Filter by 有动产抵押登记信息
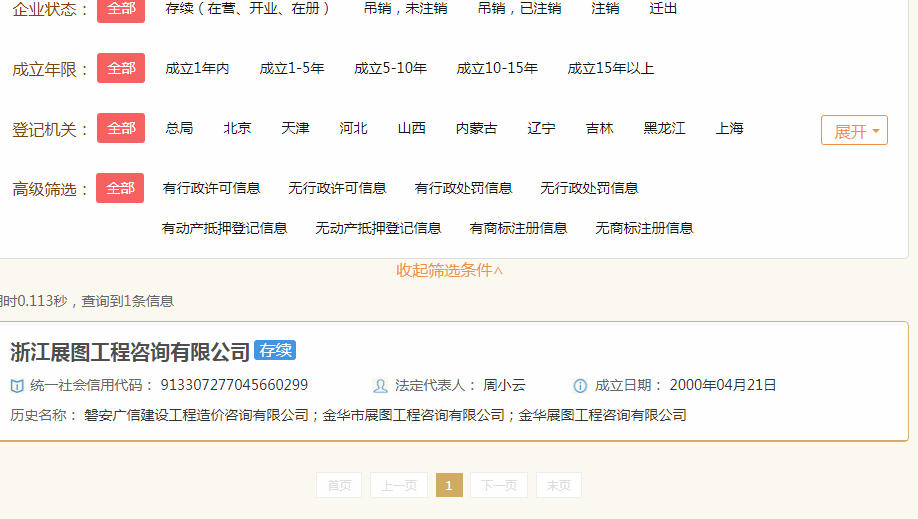Screen dimensions: 918x519 [224, 228]
